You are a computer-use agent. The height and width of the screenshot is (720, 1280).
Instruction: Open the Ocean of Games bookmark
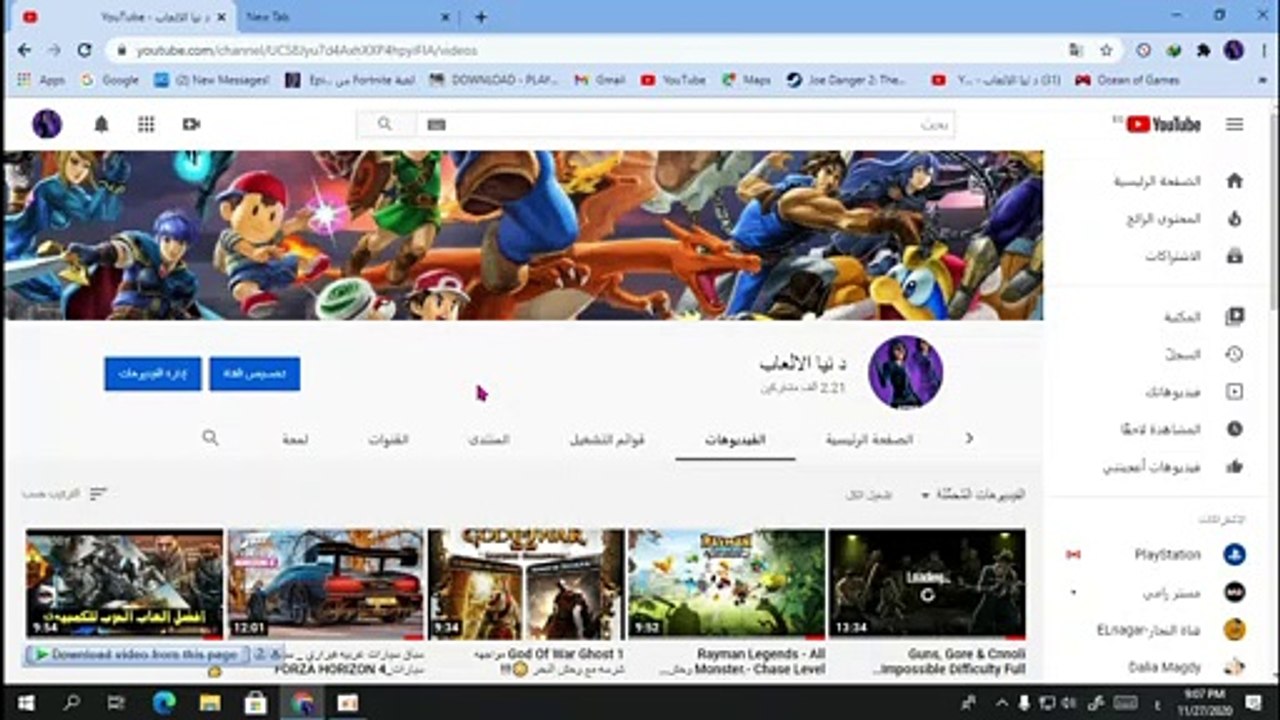click(1128, 80)
